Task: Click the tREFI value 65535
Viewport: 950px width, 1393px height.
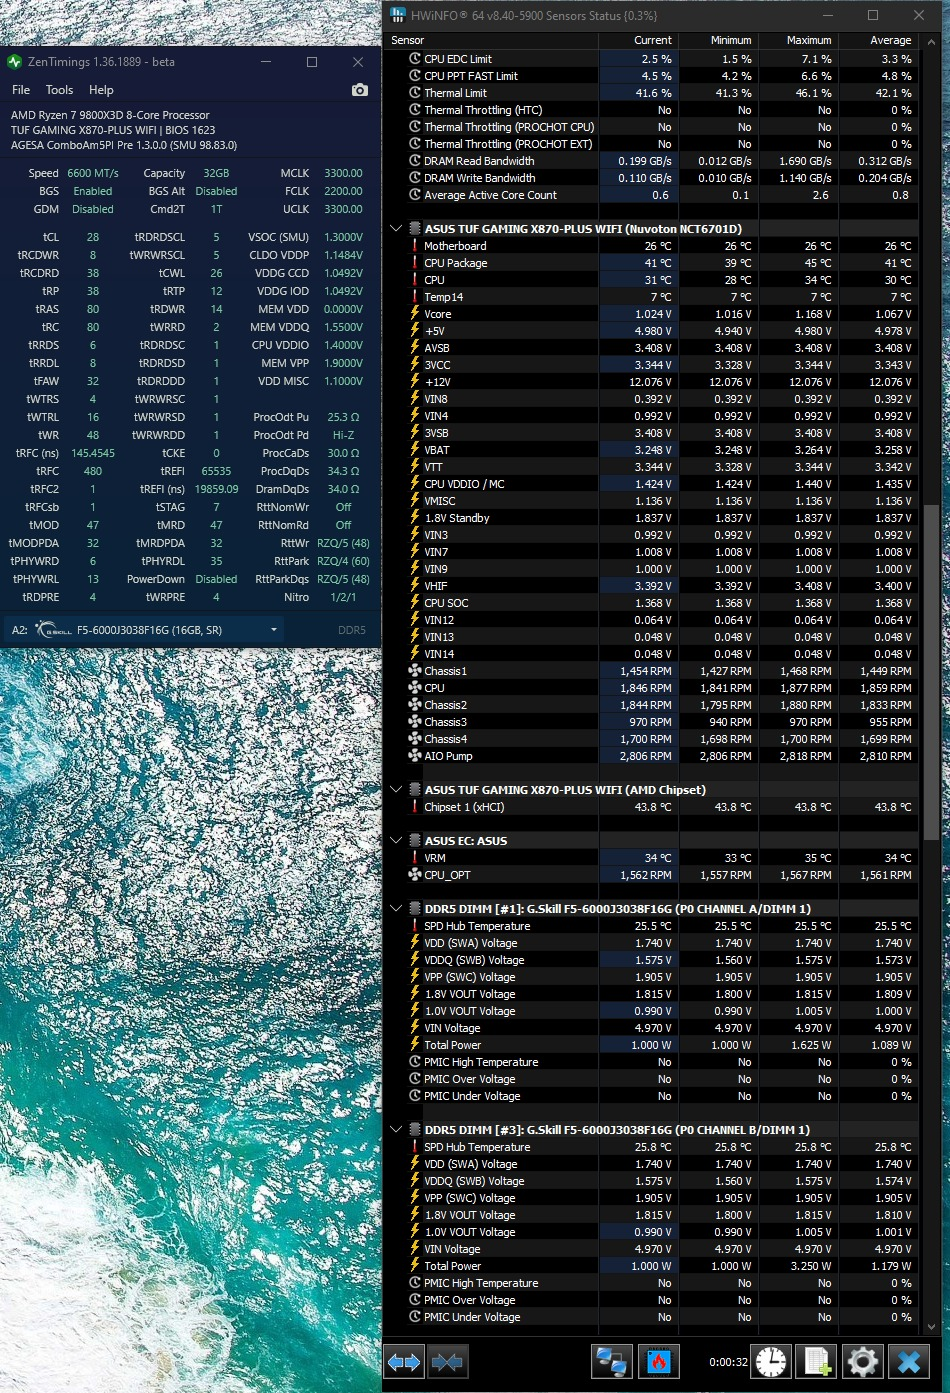Action: click(x=216, y=471)
